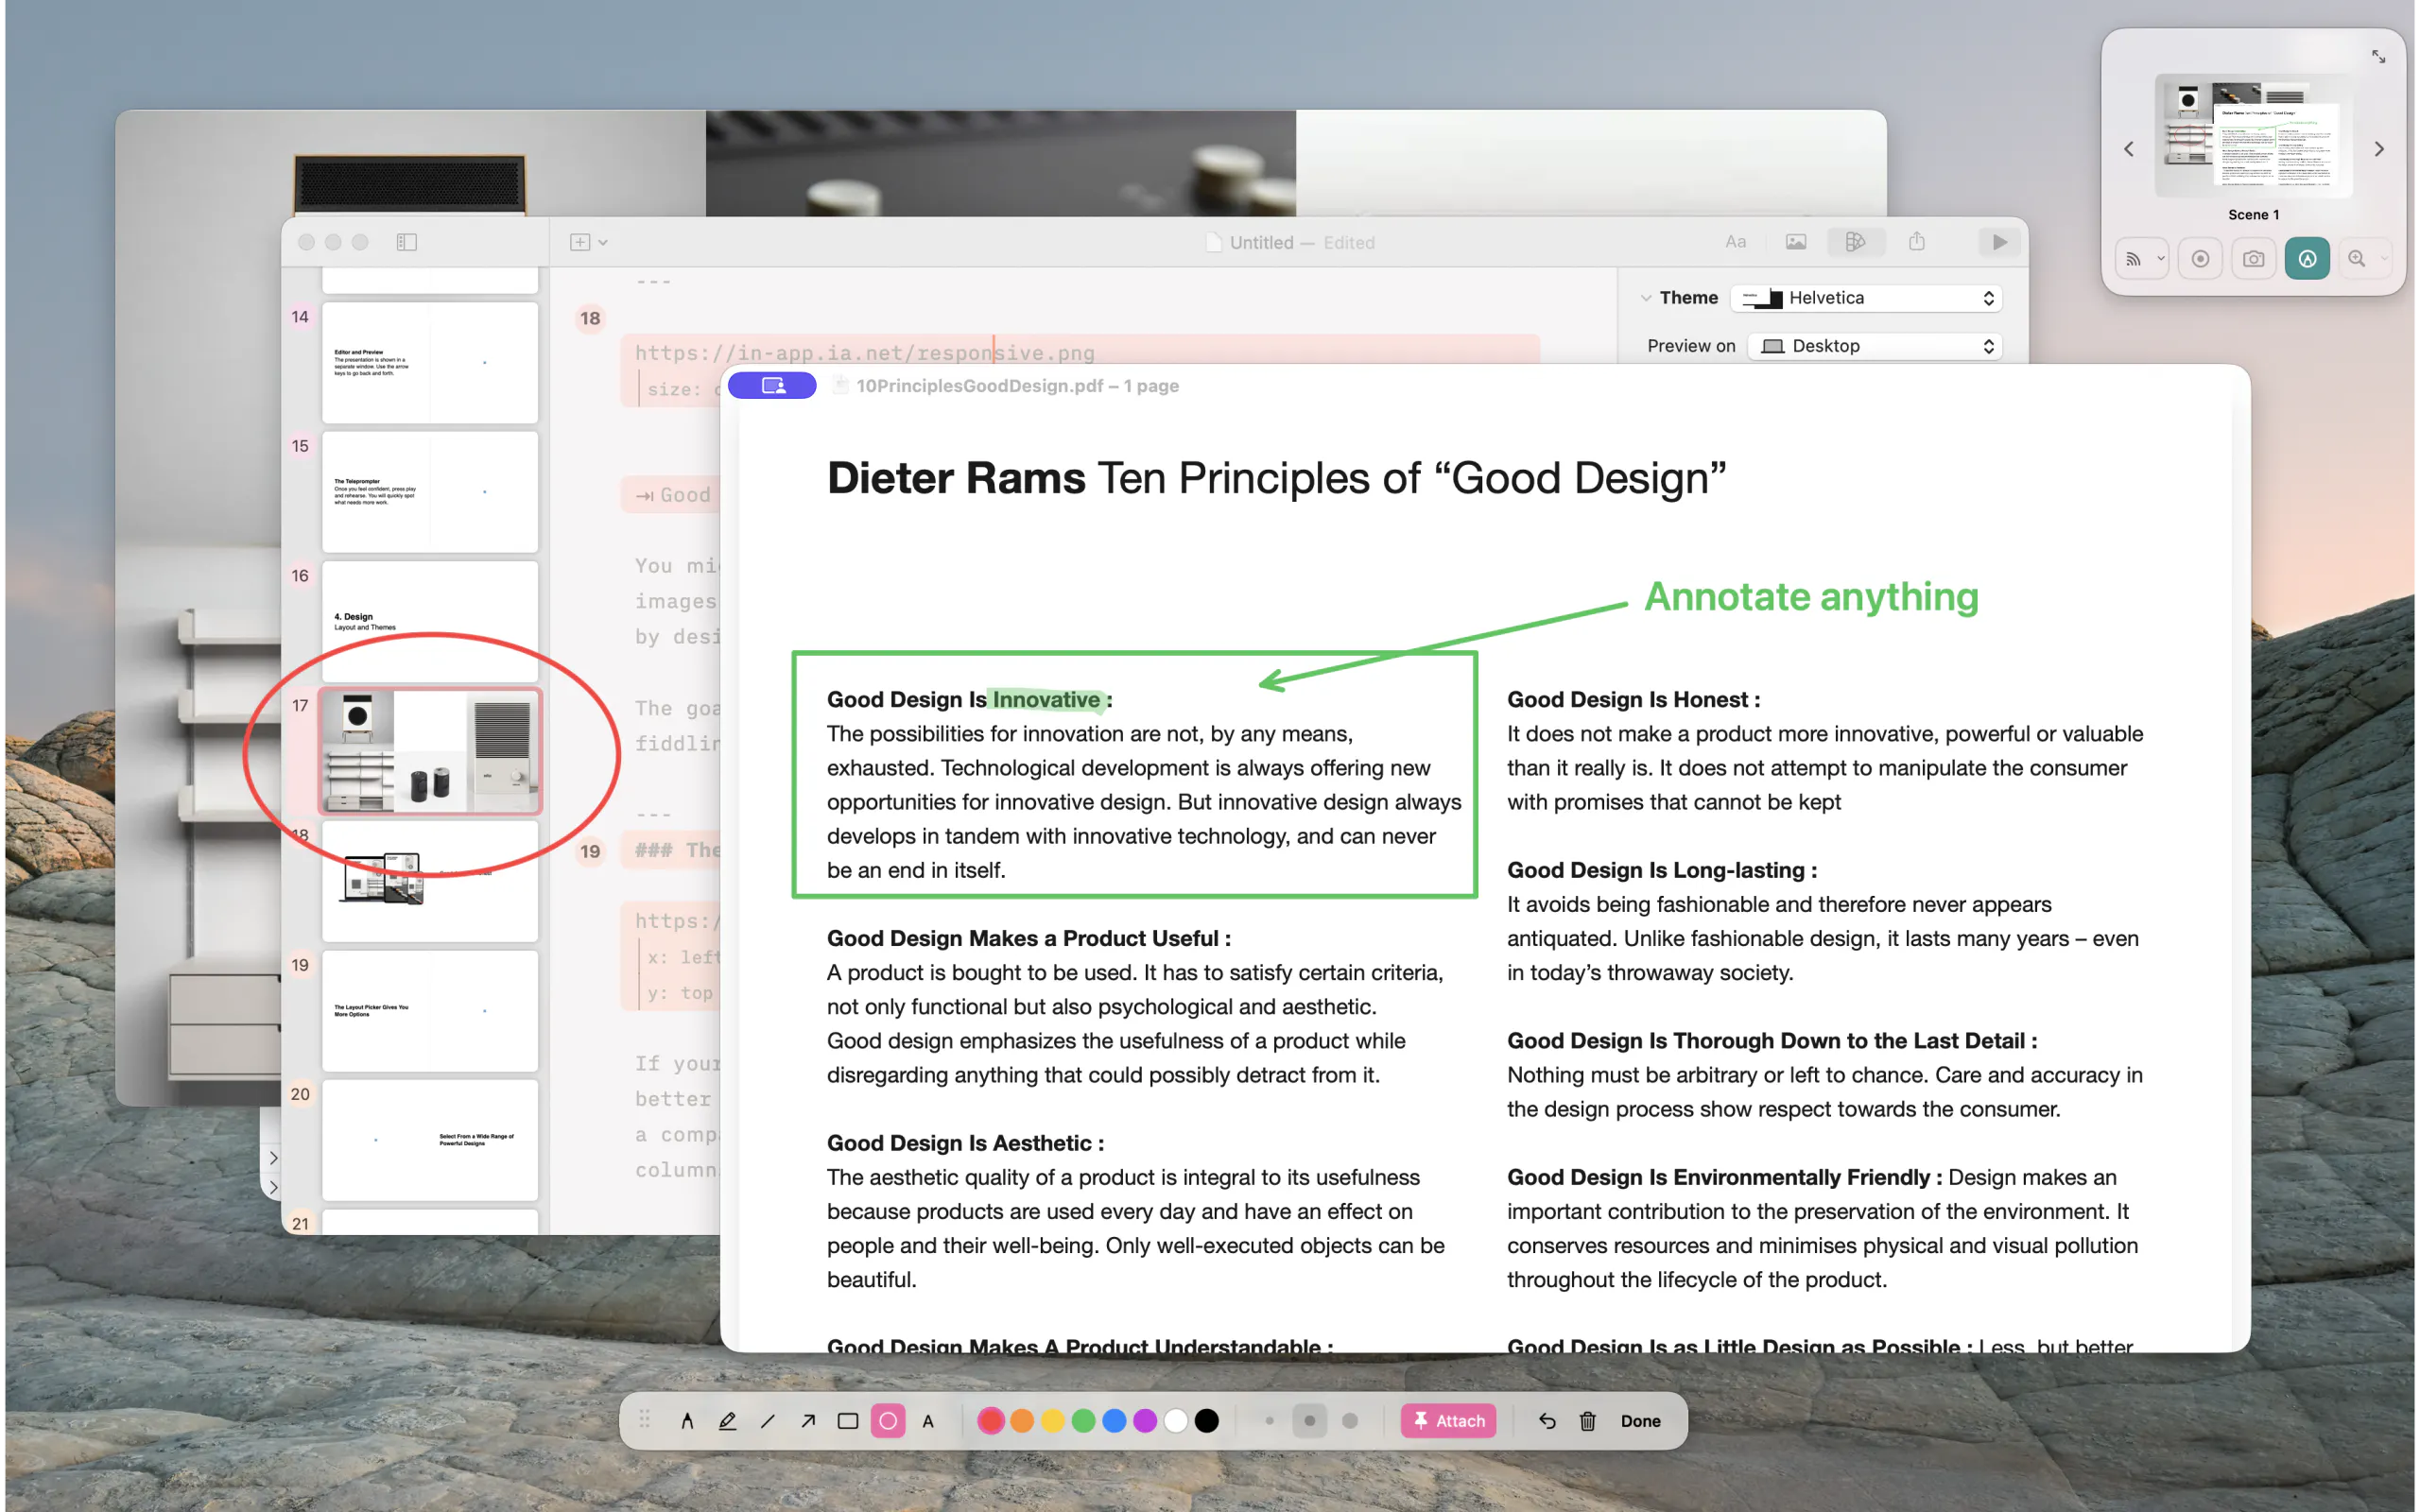Go to the previous scene
Viewport: 2420px width, 1512px height.
point(2130,149)
